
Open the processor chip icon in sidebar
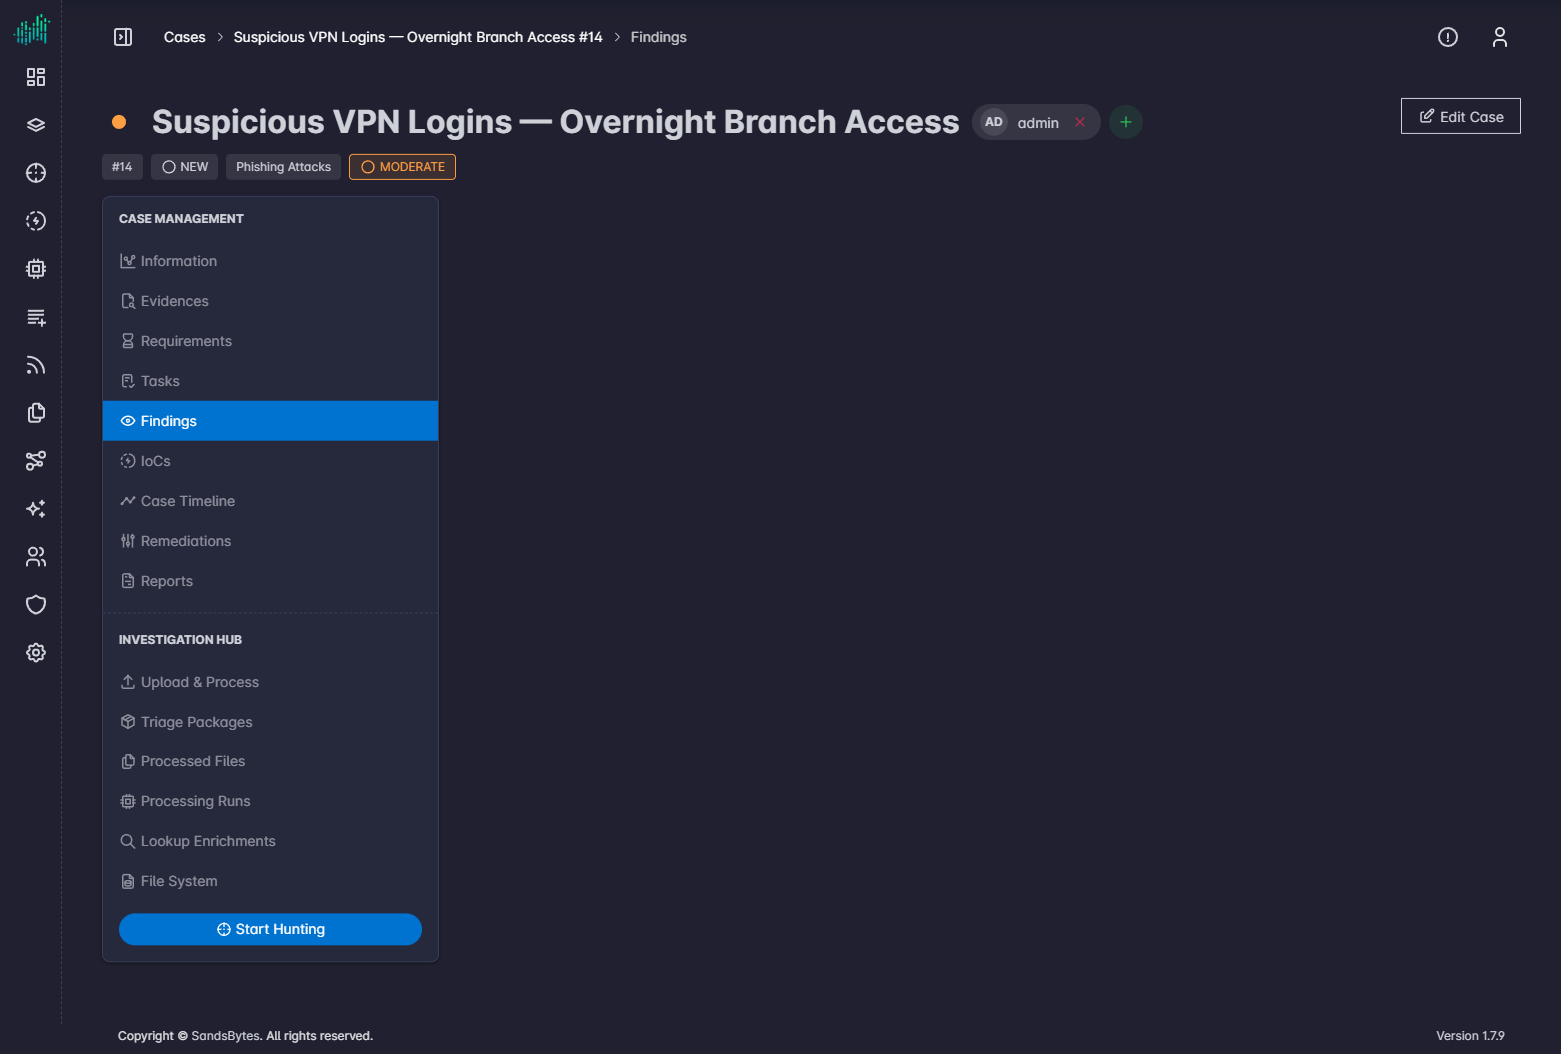click(x=36, y=269)
